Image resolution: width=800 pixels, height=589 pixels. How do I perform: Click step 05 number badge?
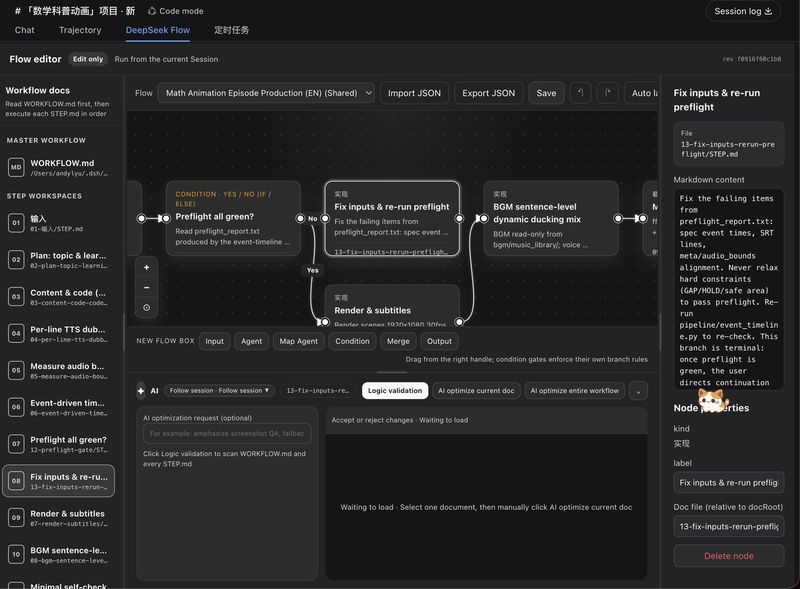tap(16, 370)
